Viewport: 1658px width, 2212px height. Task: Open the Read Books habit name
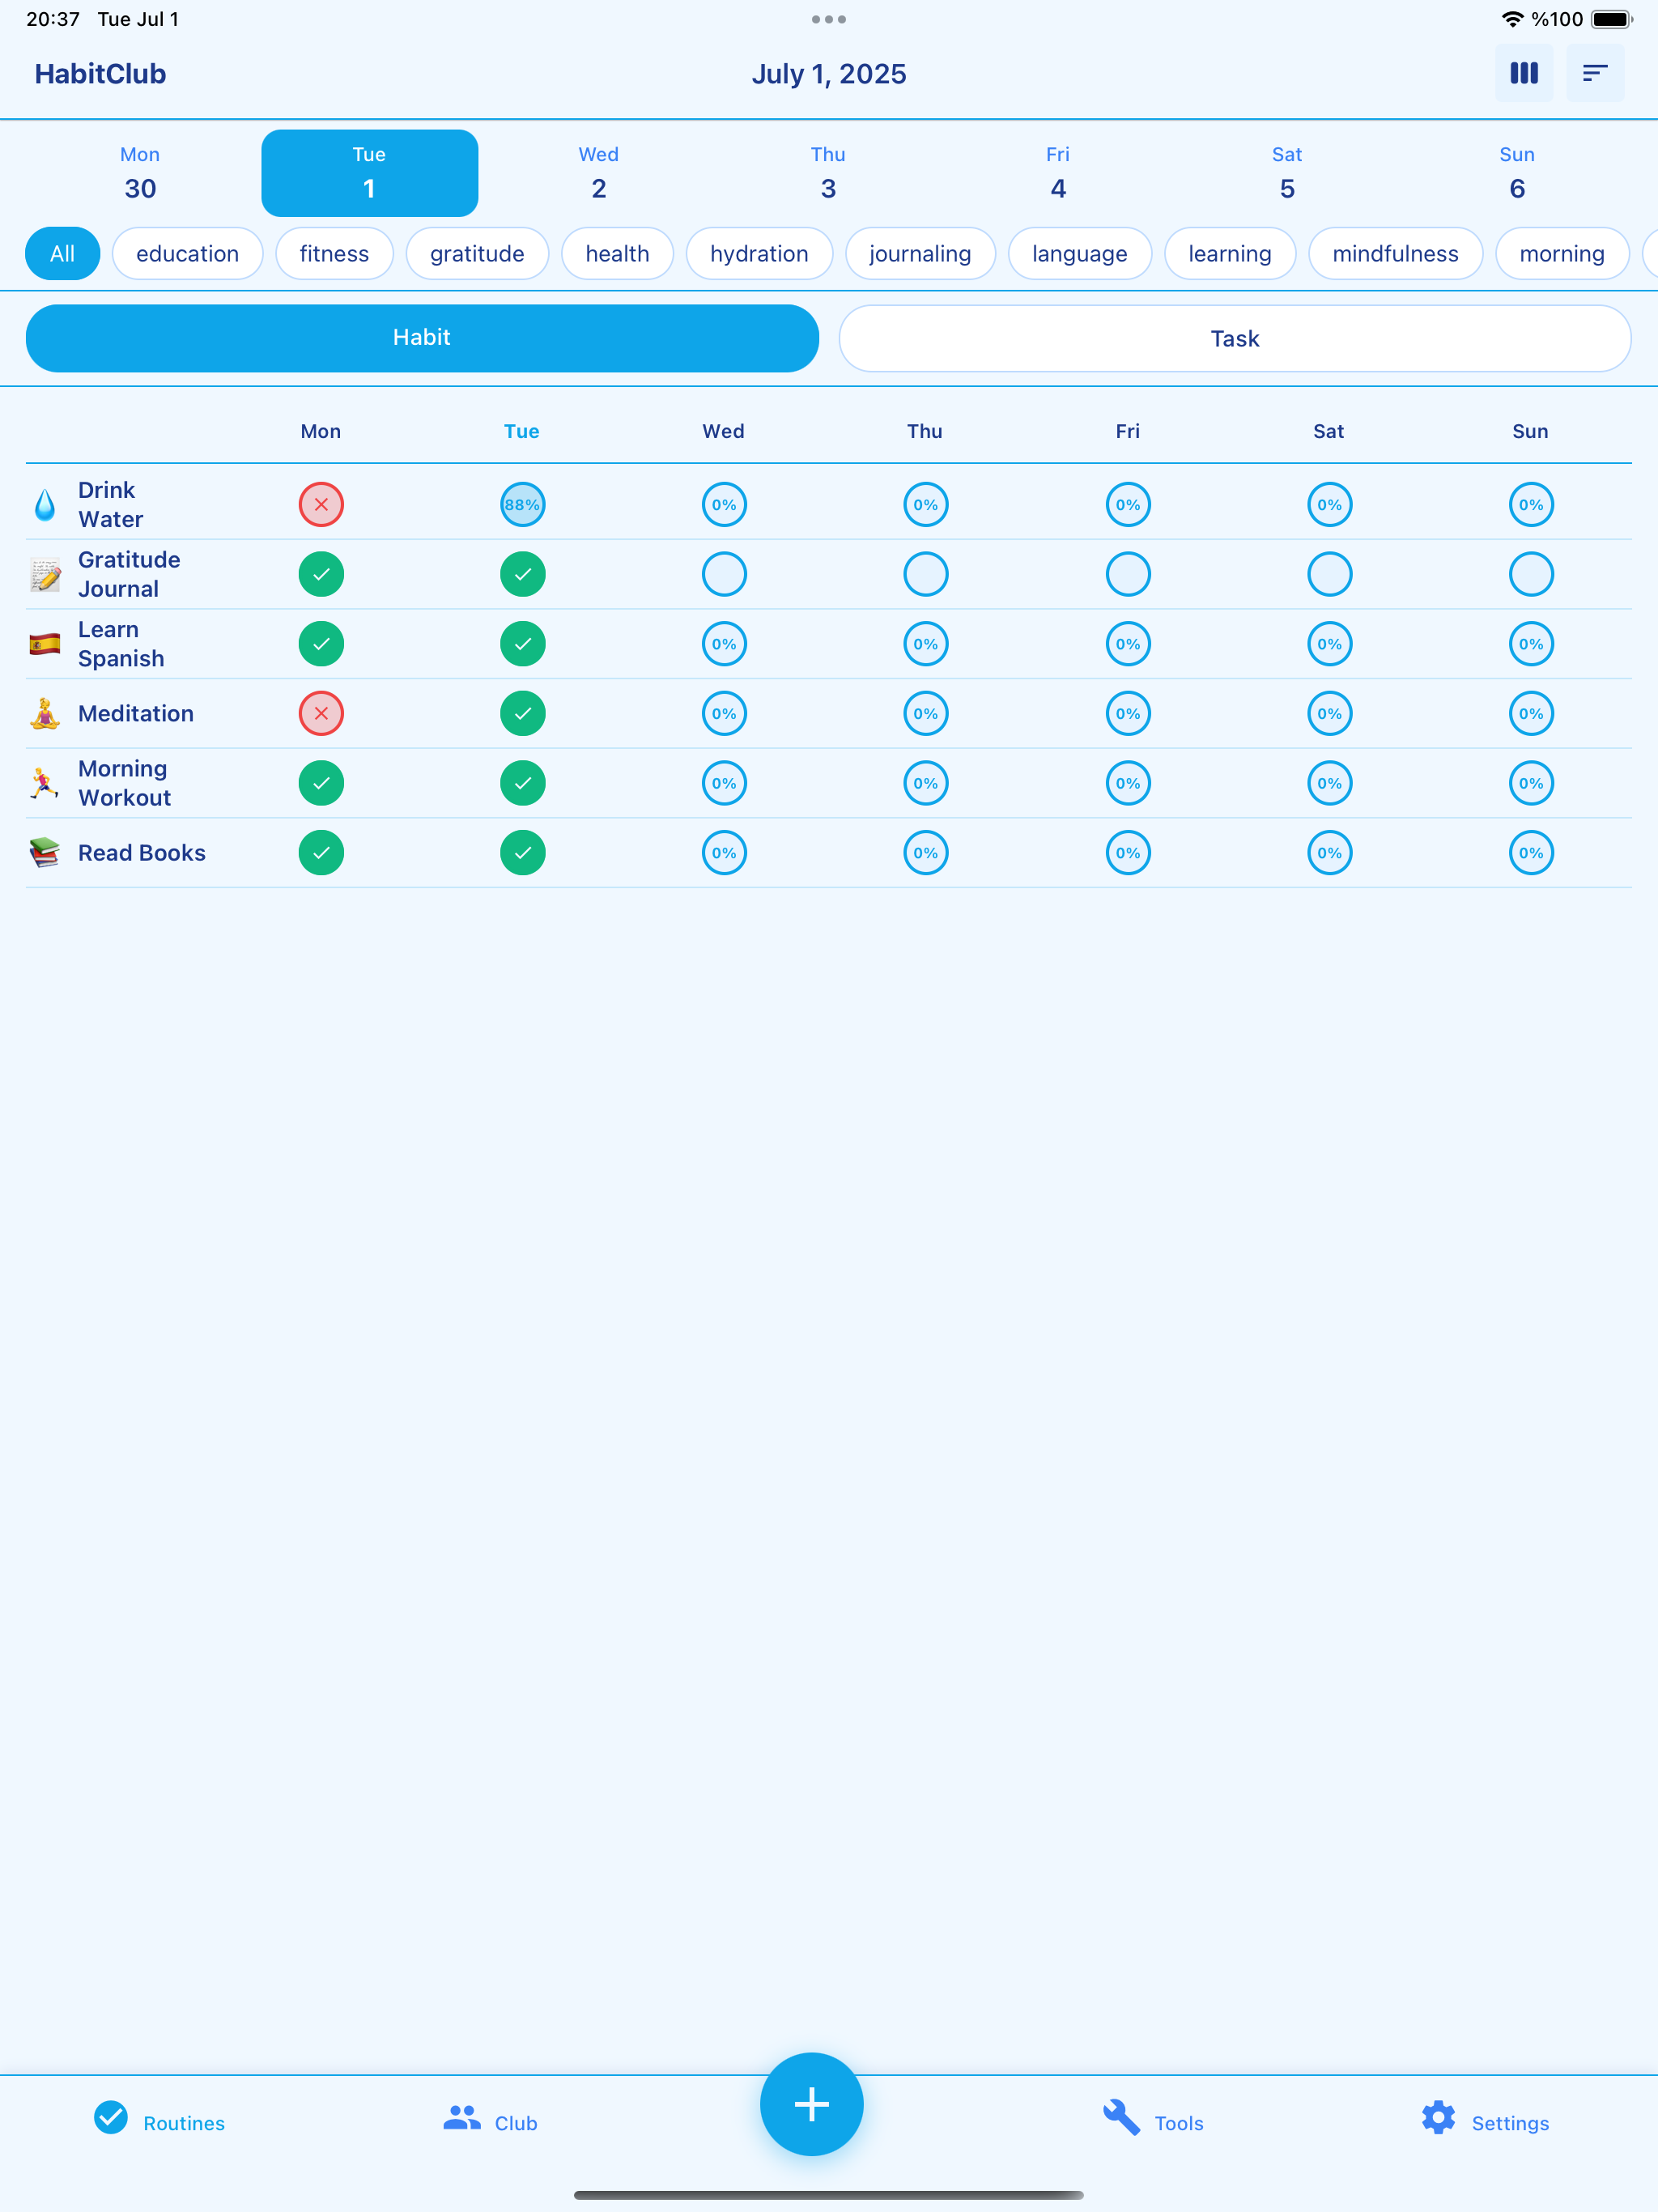[142, 853]
